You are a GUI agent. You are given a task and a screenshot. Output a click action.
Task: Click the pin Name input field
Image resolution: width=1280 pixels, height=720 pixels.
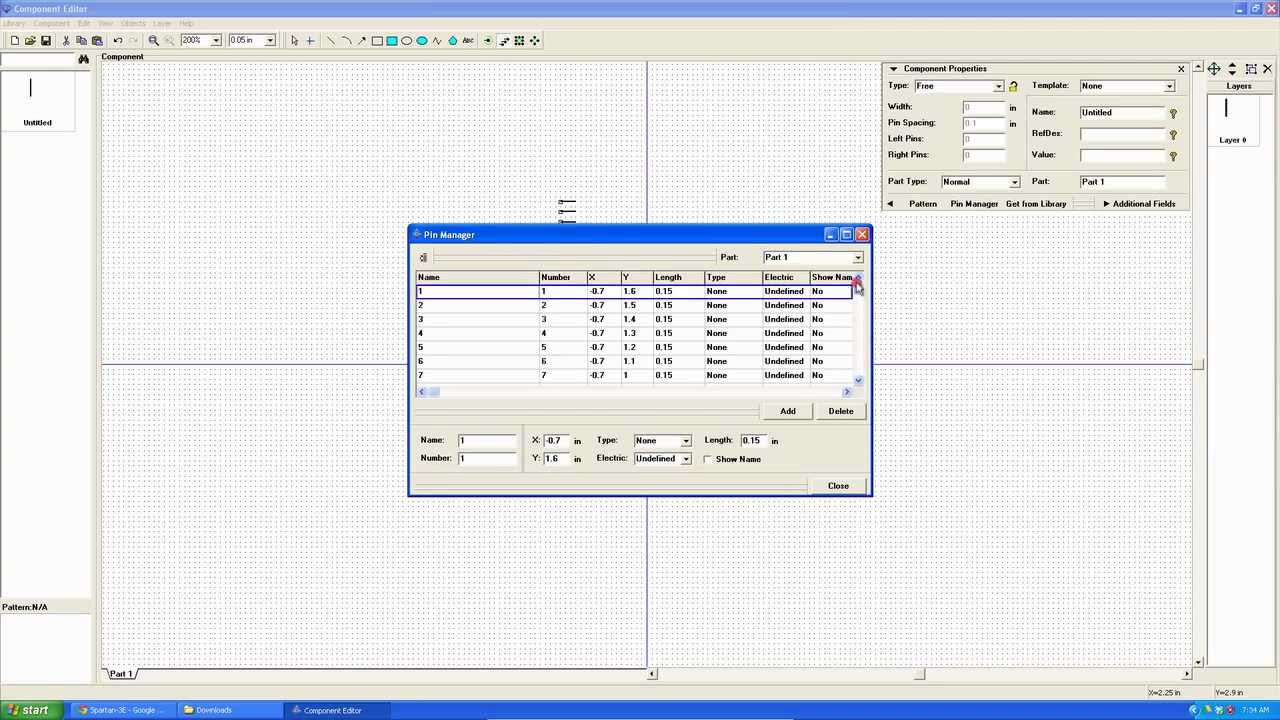487,441
